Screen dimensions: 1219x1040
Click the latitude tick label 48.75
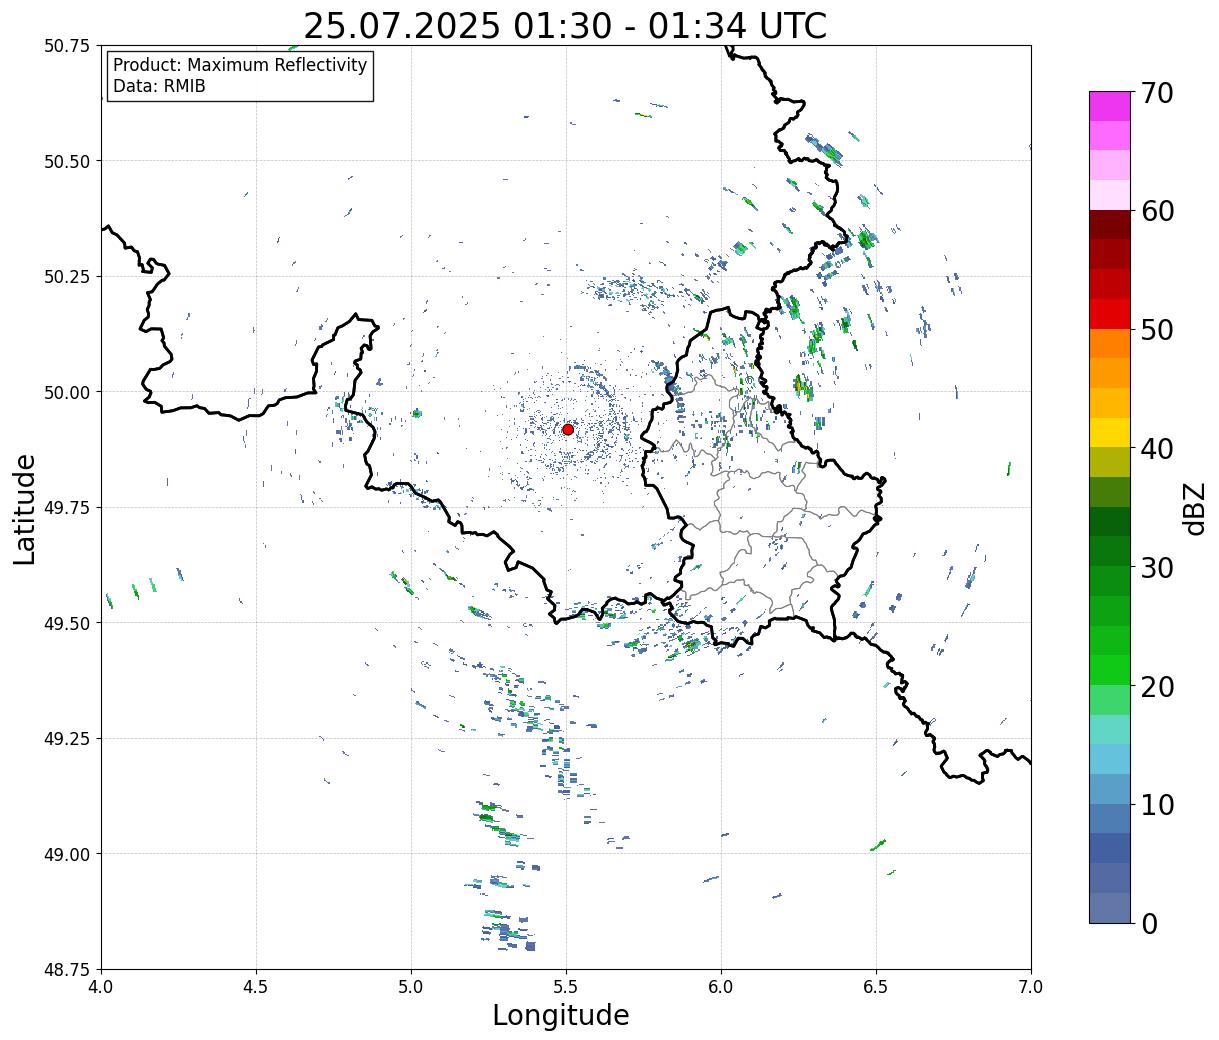67,969
